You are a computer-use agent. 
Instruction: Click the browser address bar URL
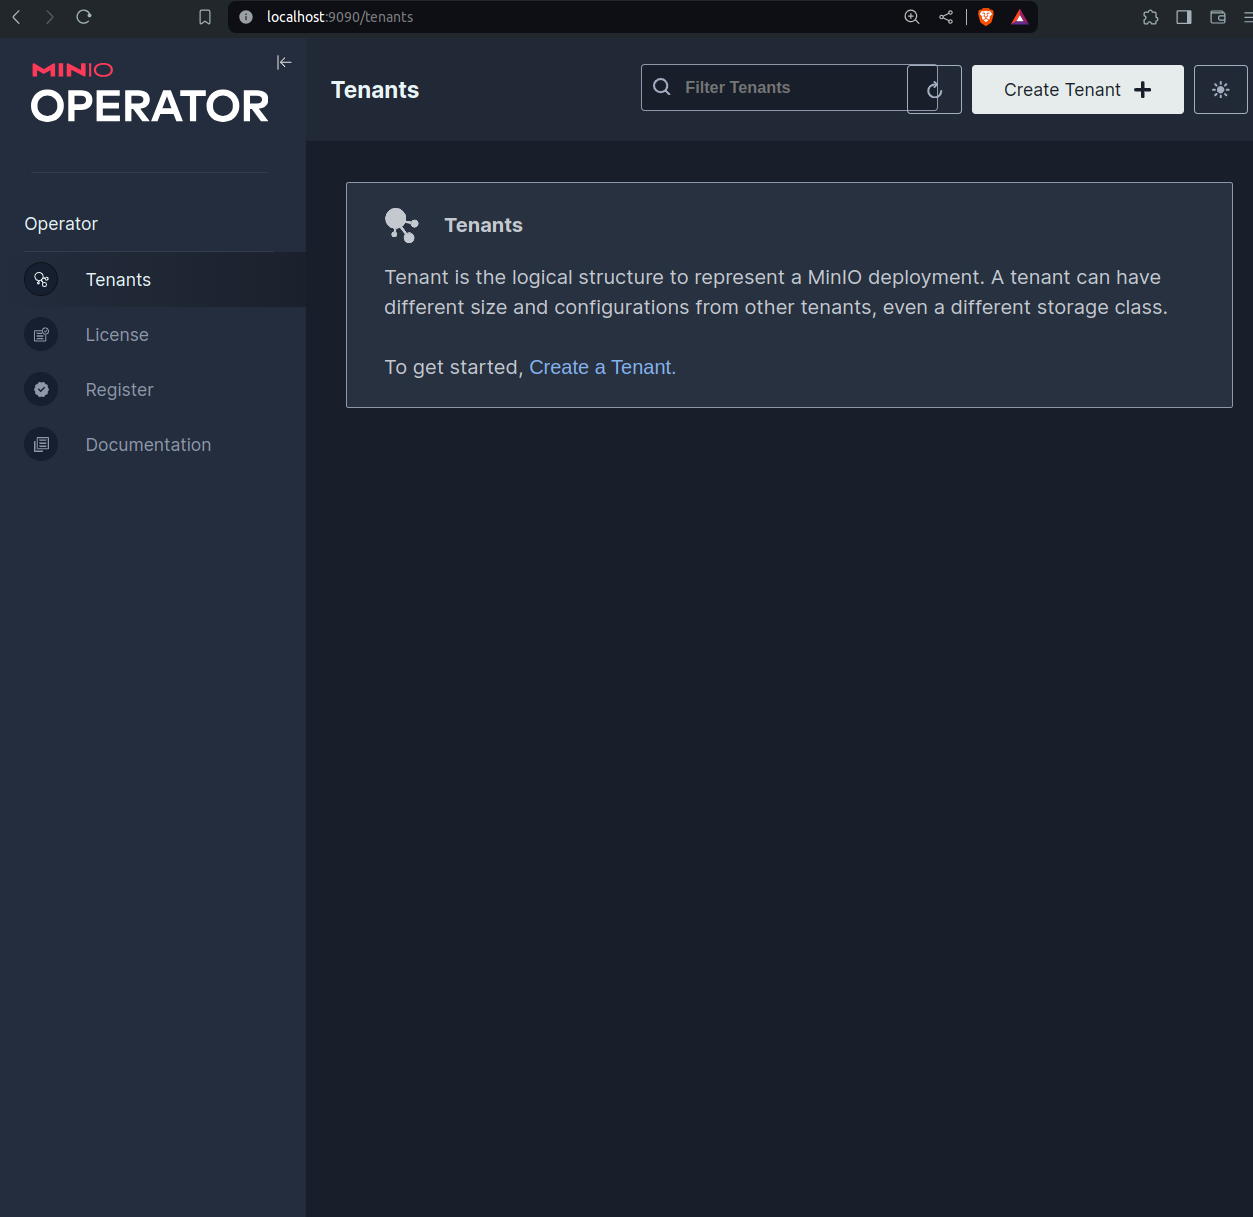click(340, 17)
